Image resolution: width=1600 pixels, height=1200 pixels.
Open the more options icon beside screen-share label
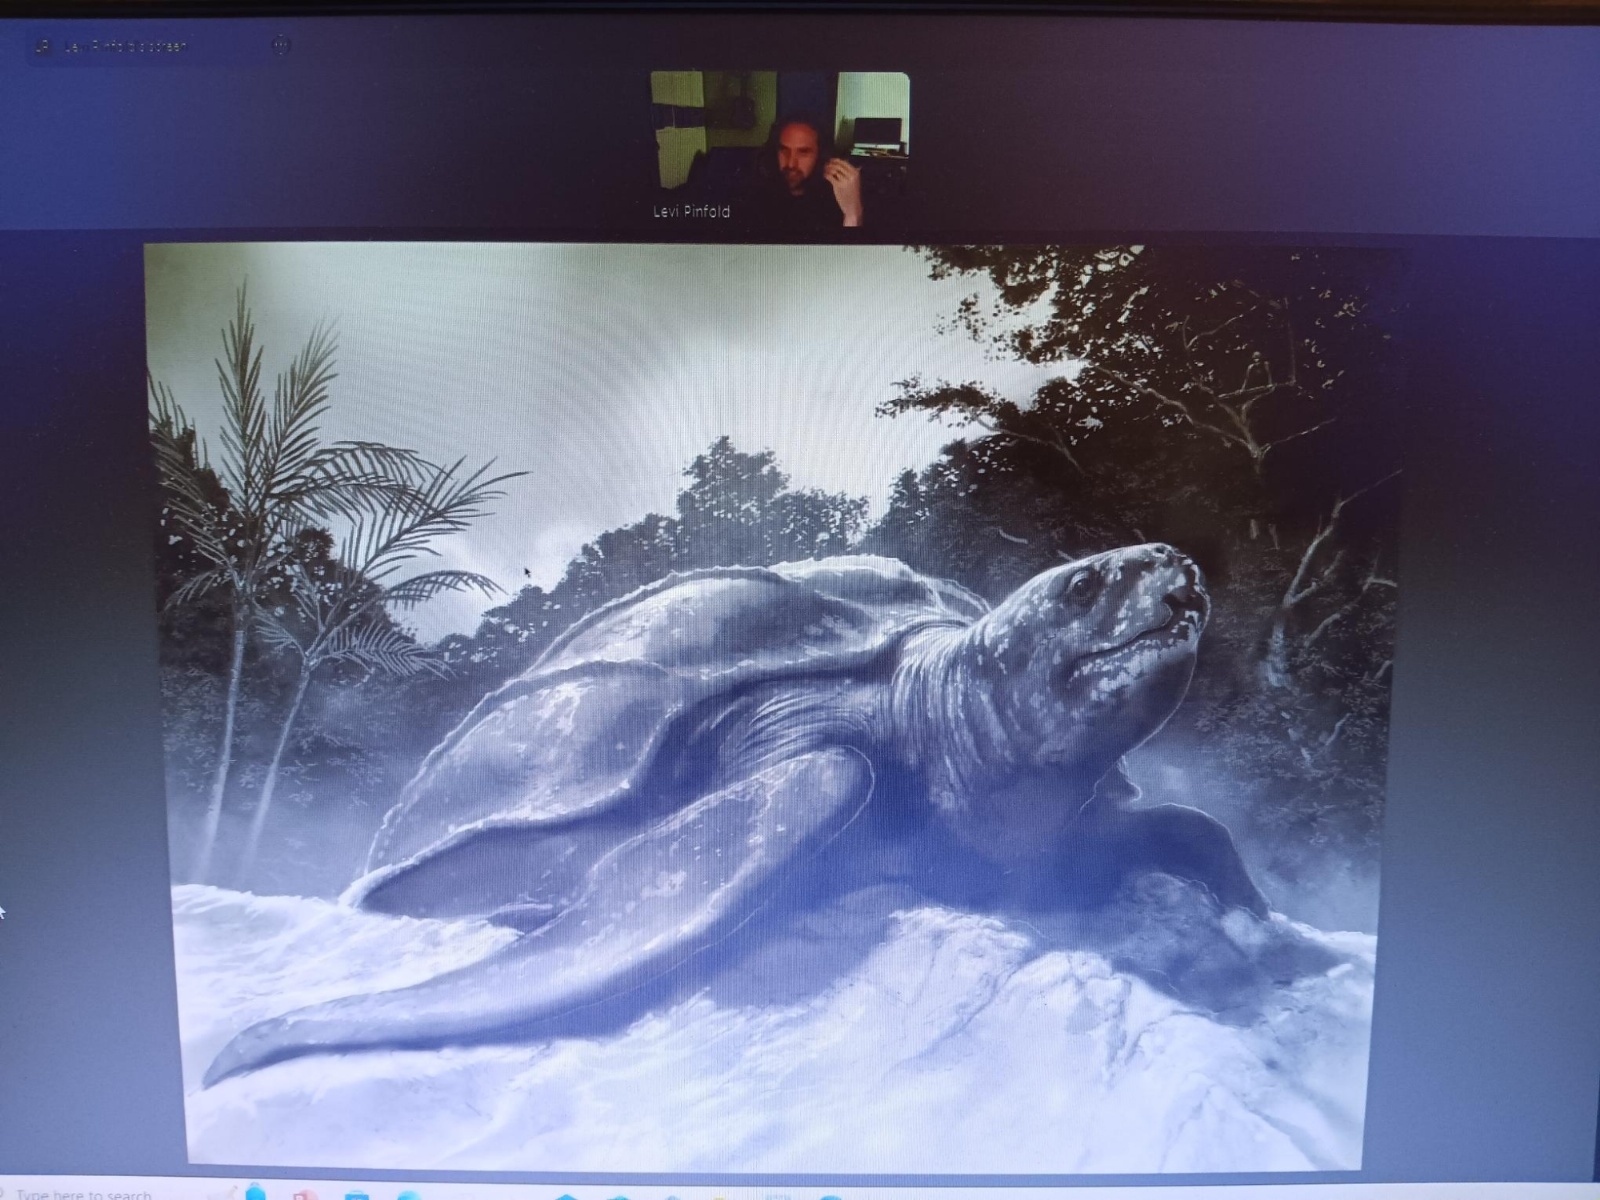(281, 45)
